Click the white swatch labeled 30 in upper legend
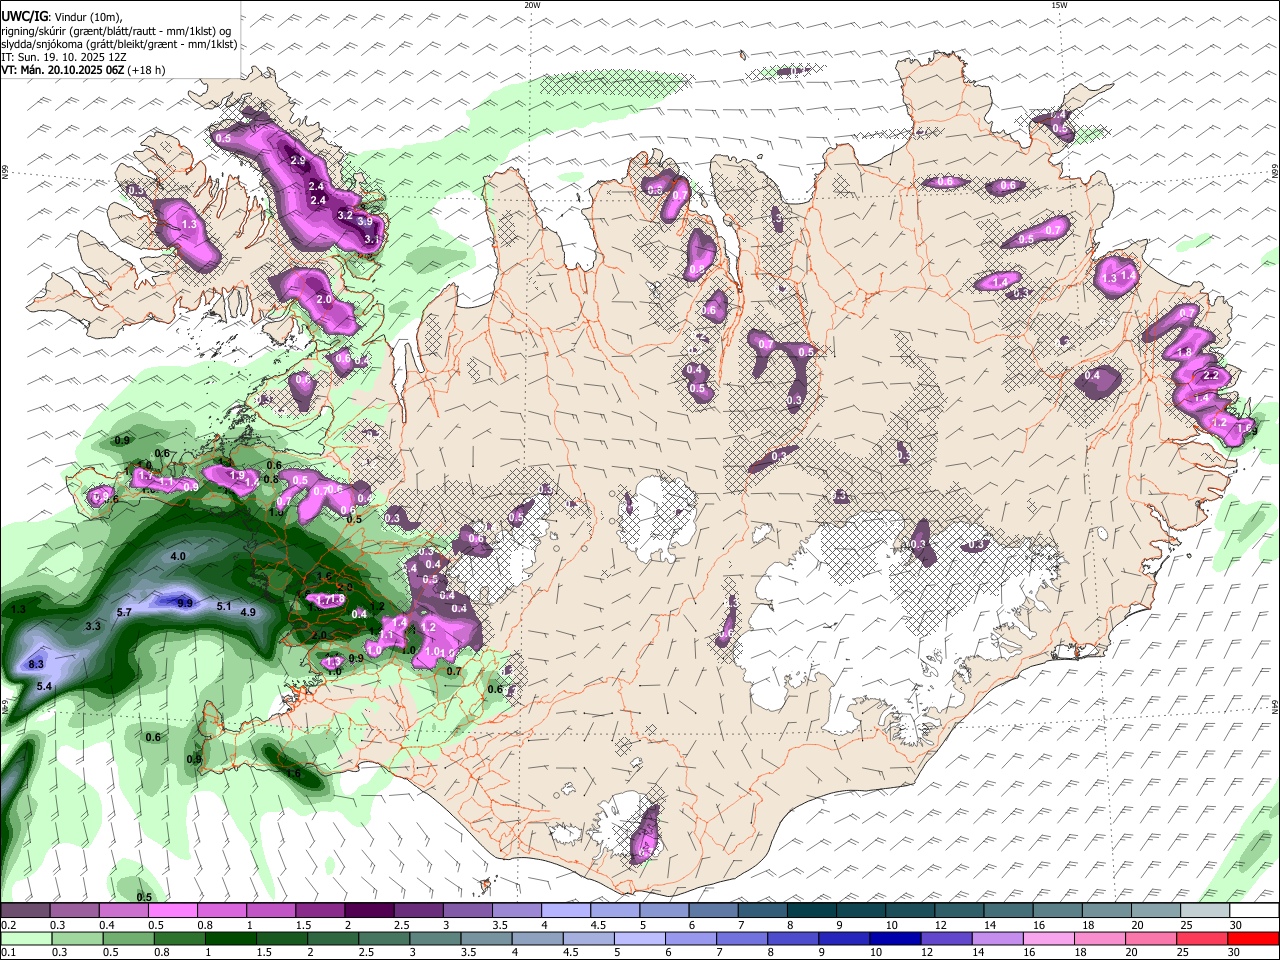This screenshot has width=1280, height=960. coord(1253,911)
